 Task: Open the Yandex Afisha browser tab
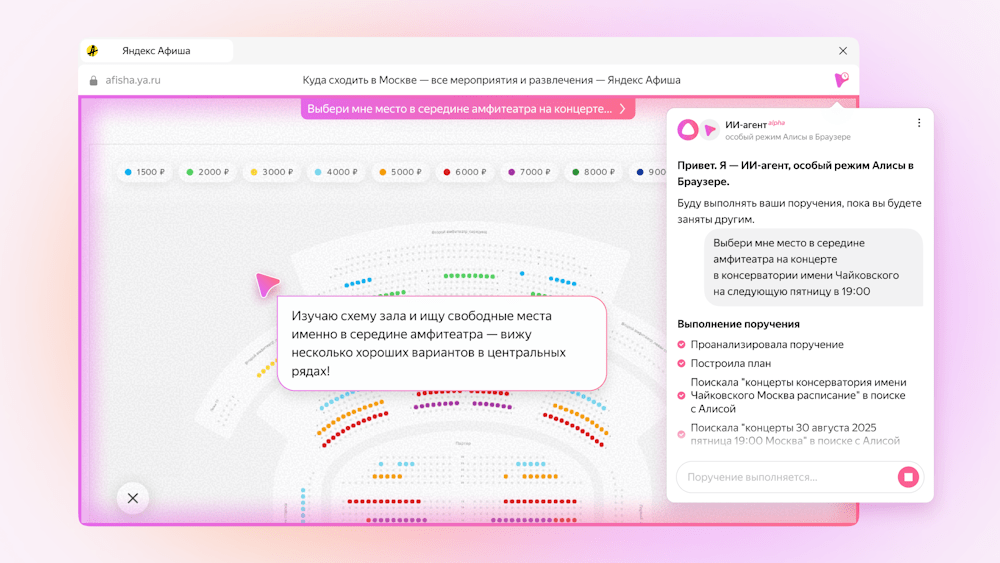[156, 51]
